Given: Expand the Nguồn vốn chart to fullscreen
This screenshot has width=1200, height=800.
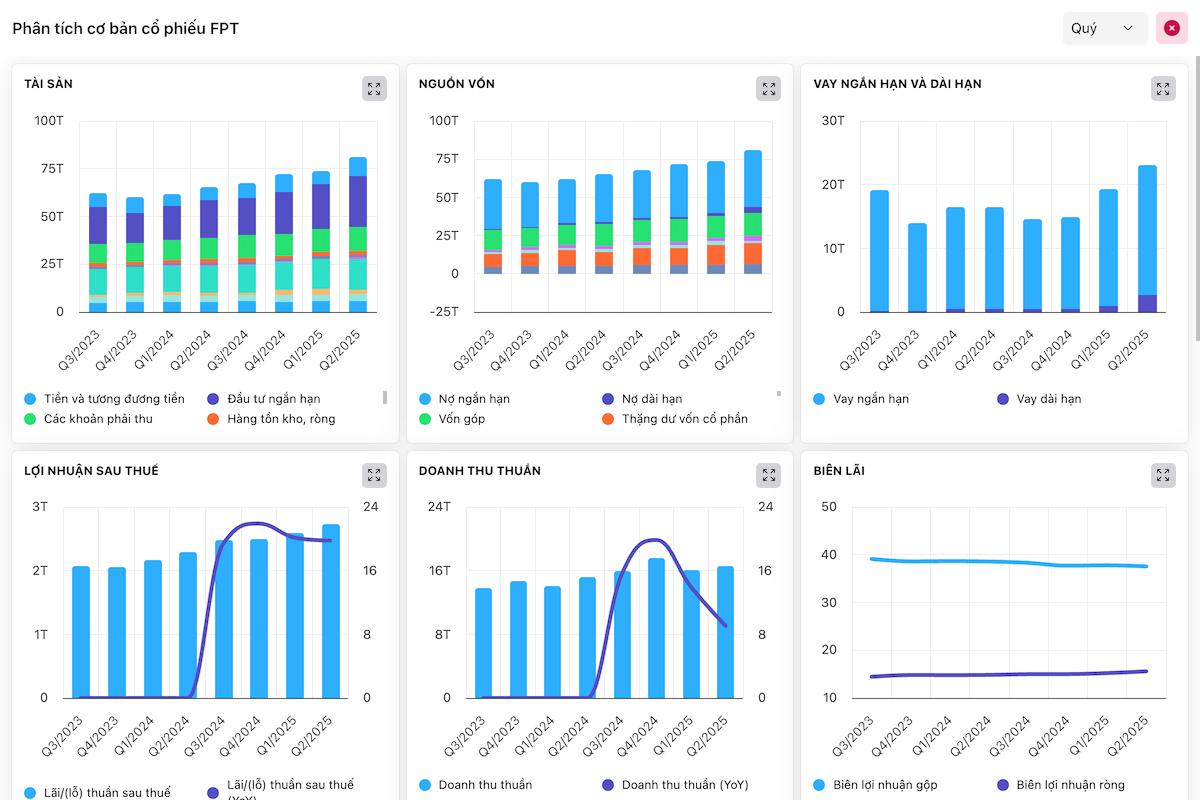Looking at the screenshot, I should click(768, 89).
